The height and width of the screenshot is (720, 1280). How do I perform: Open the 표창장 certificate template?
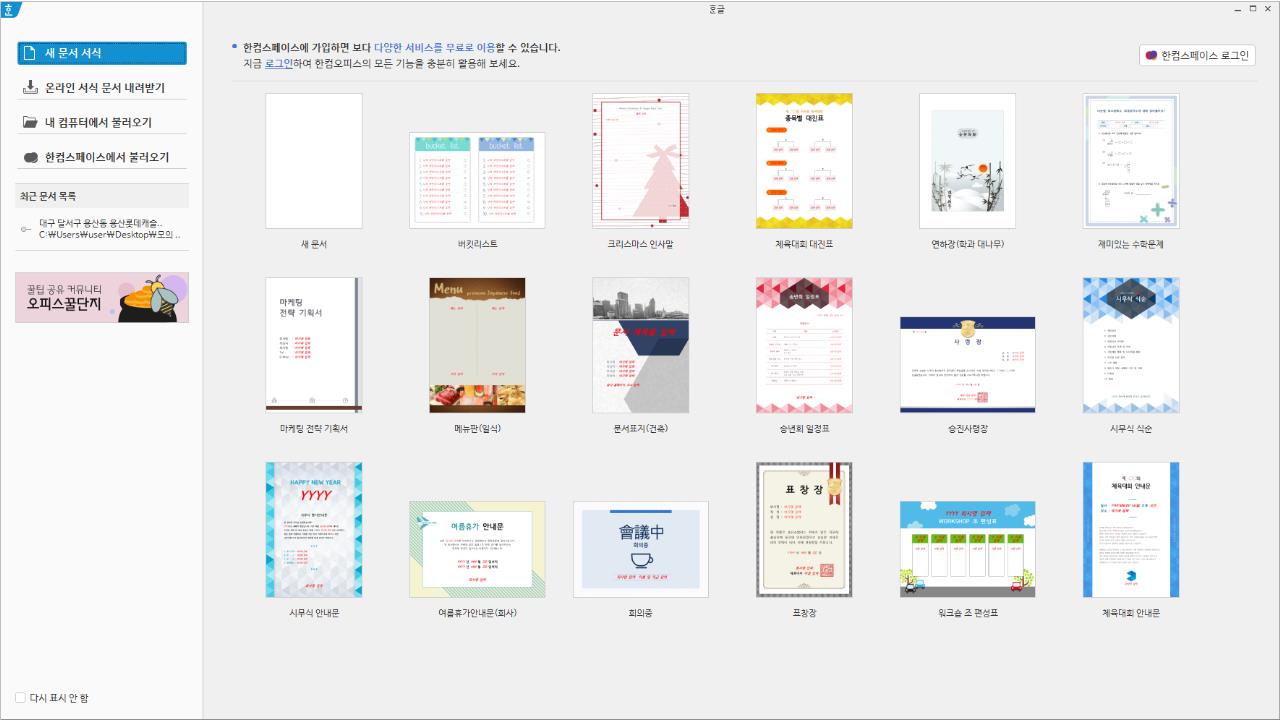(x=803, y=528)
